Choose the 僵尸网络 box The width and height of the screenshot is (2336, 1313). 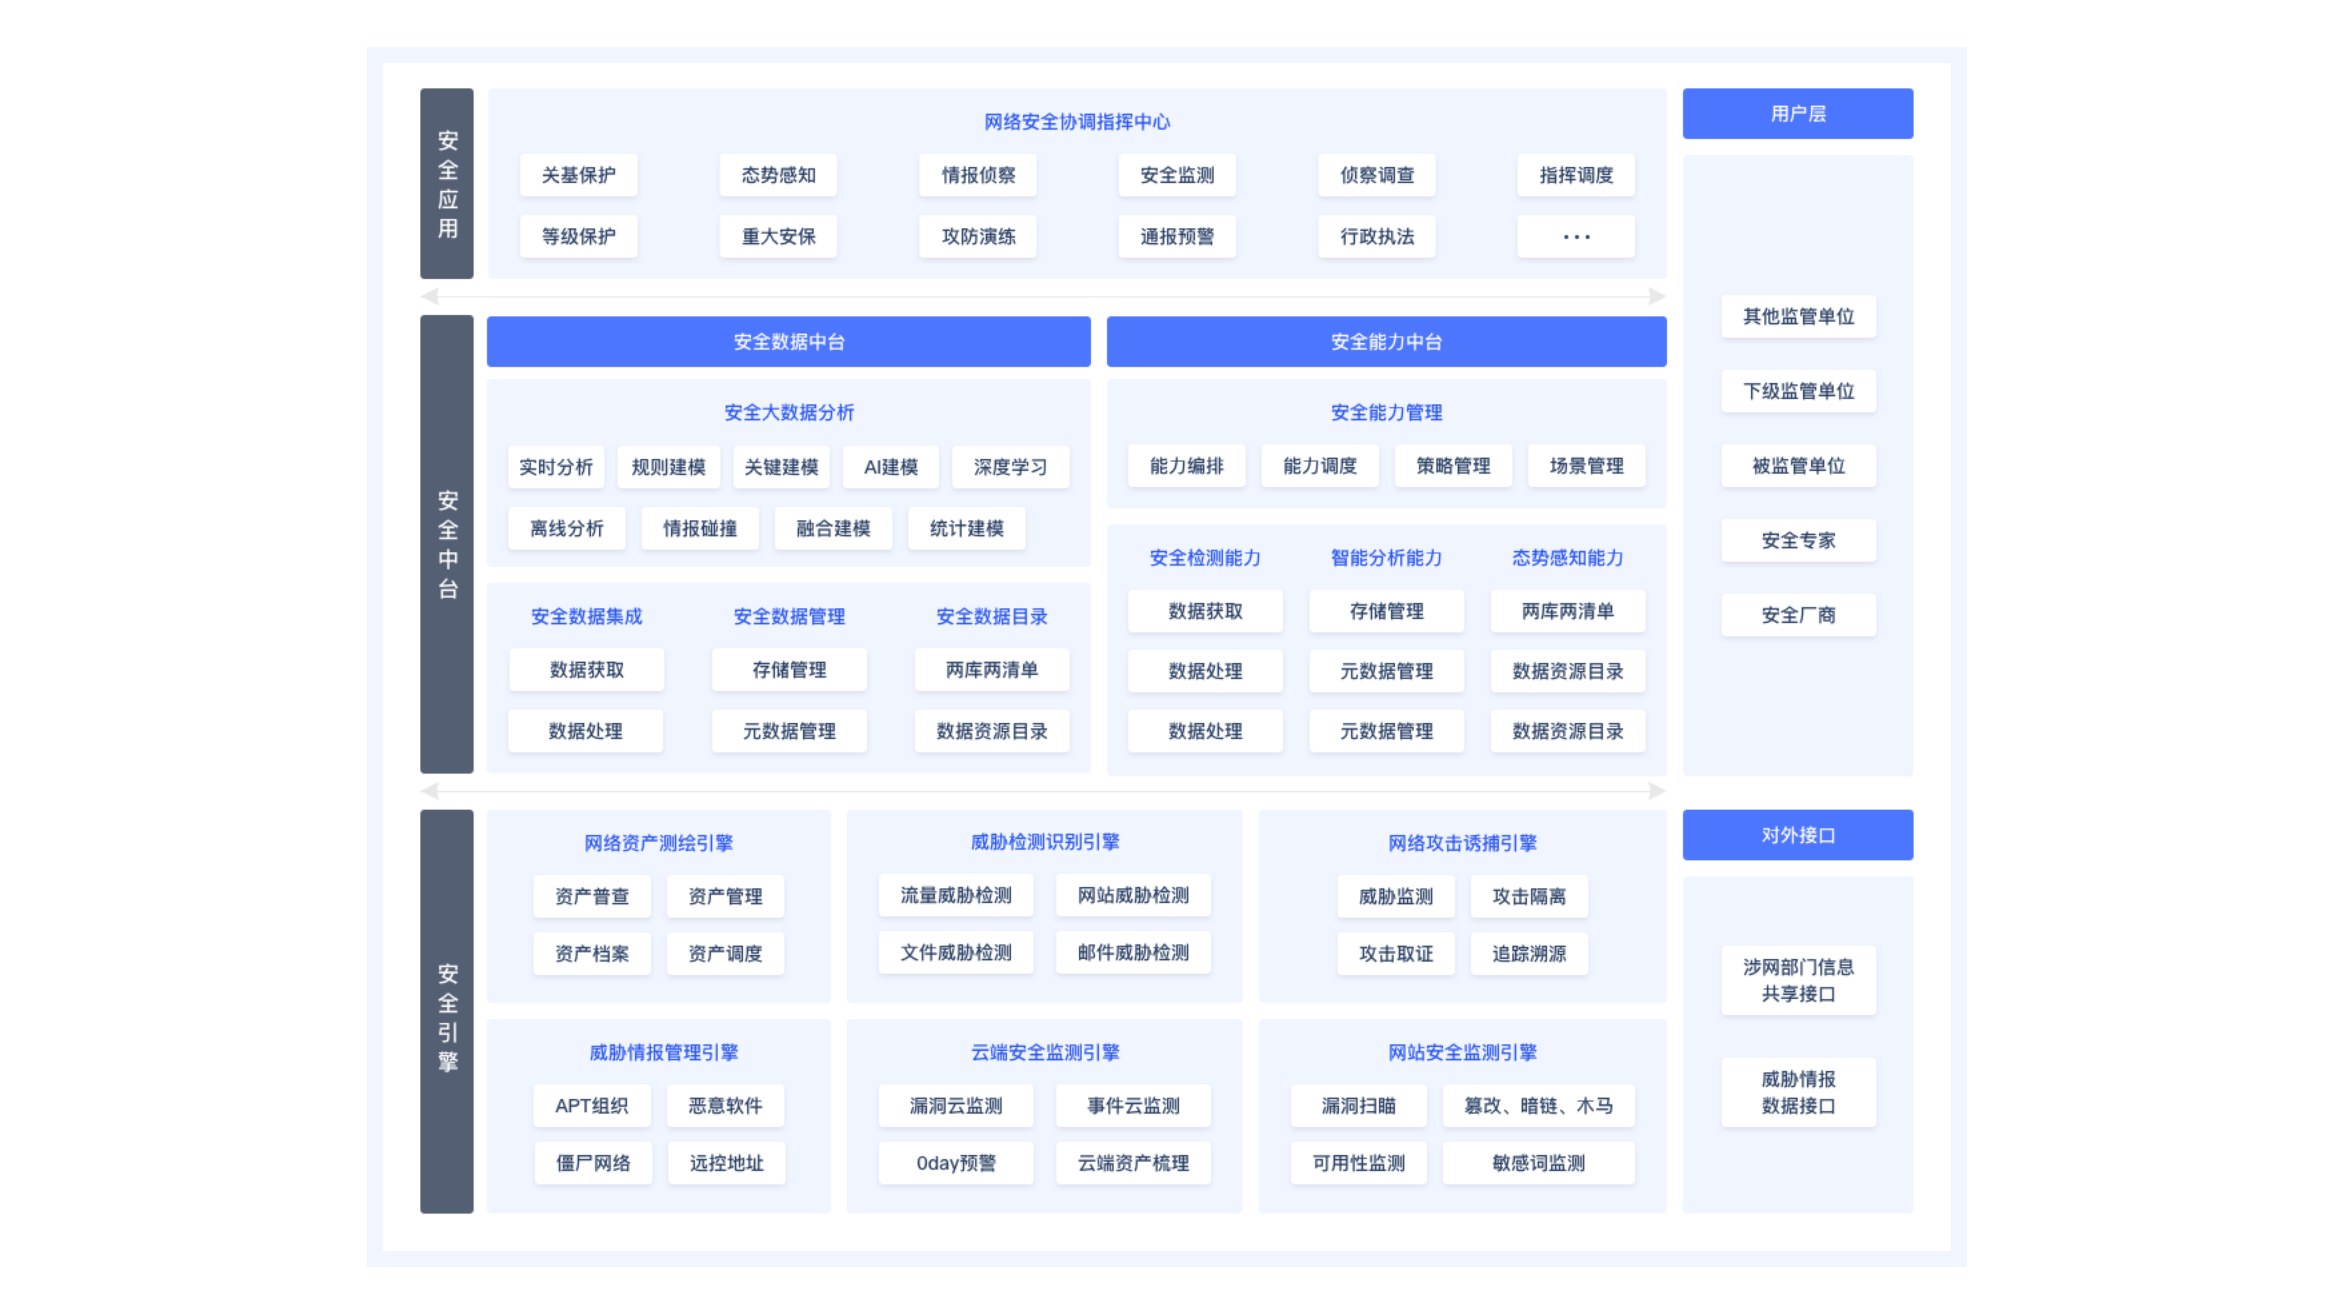(x=593, y=1163)
